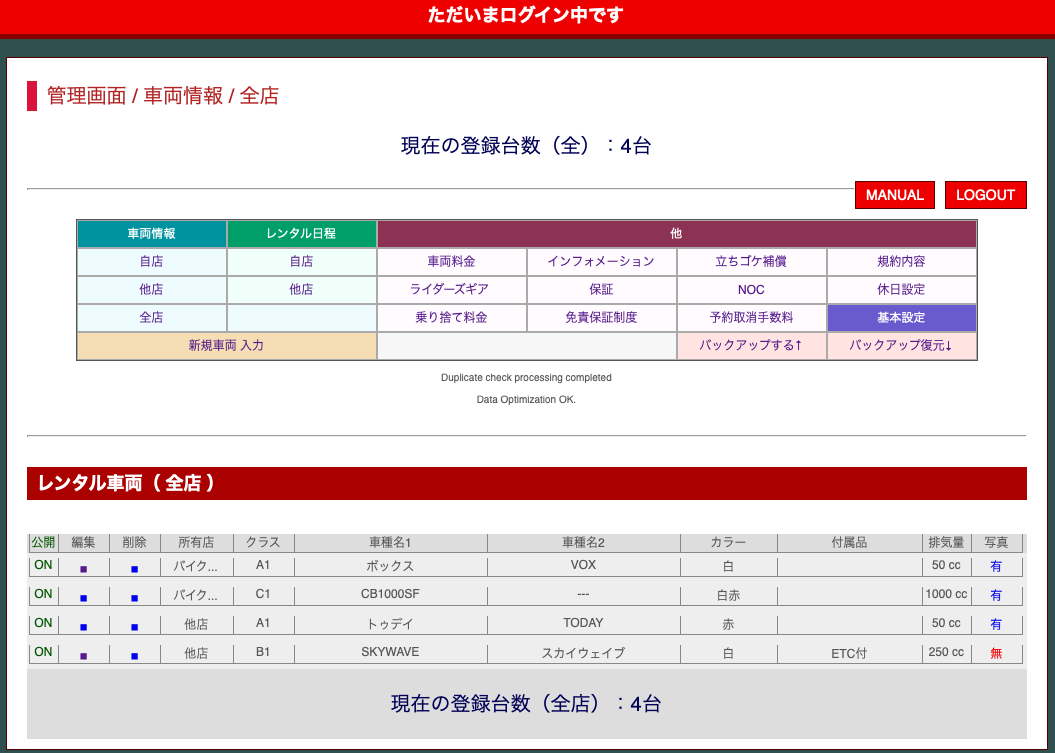Click the スカイウェイブ cell text
This screenshot has width=1055, height=753.
[583, 653]
